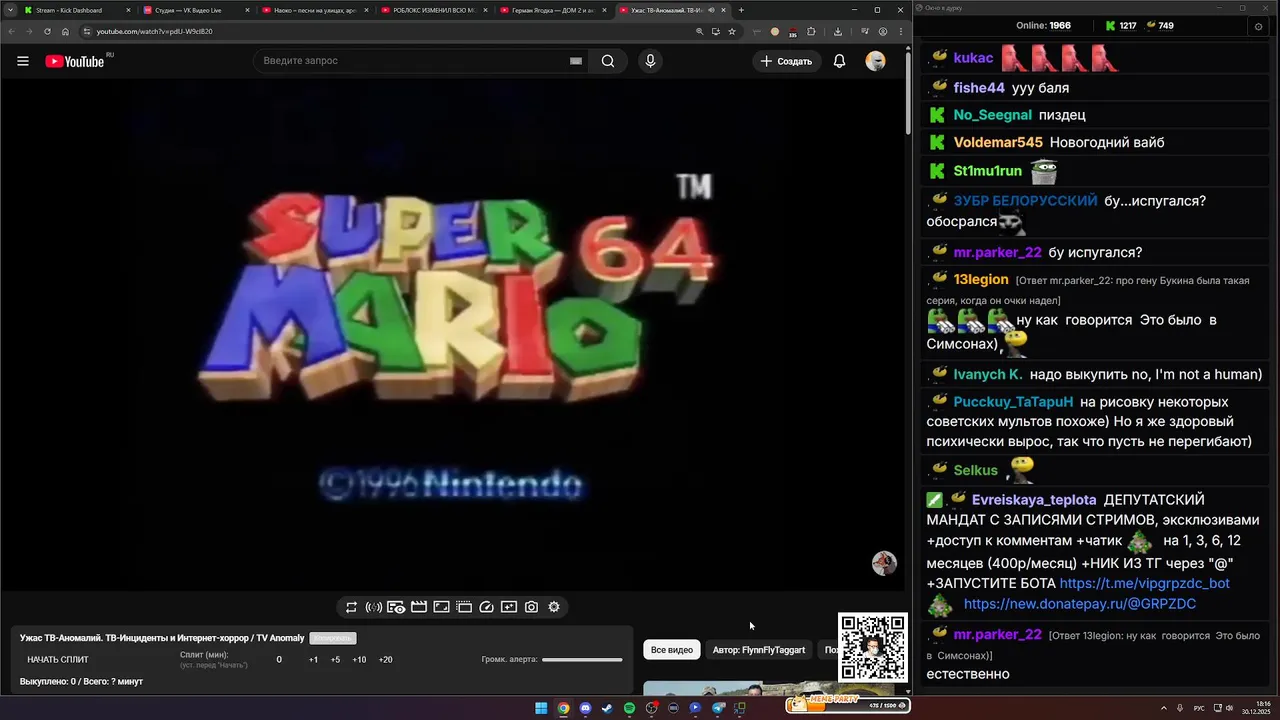Screen dimensions: 1280x720
Task: Go to the YouTube home logo
Action: [76, 61]
